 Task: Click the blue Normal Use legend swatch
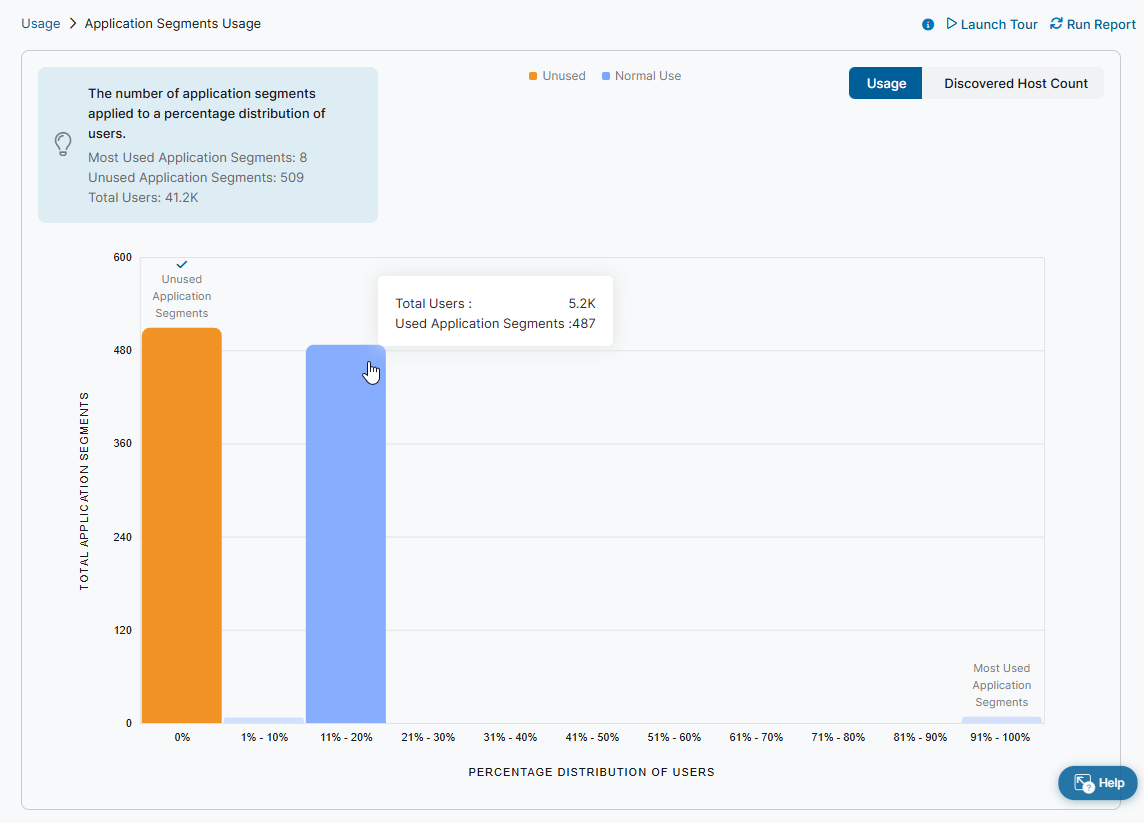(x=606, y=76)
